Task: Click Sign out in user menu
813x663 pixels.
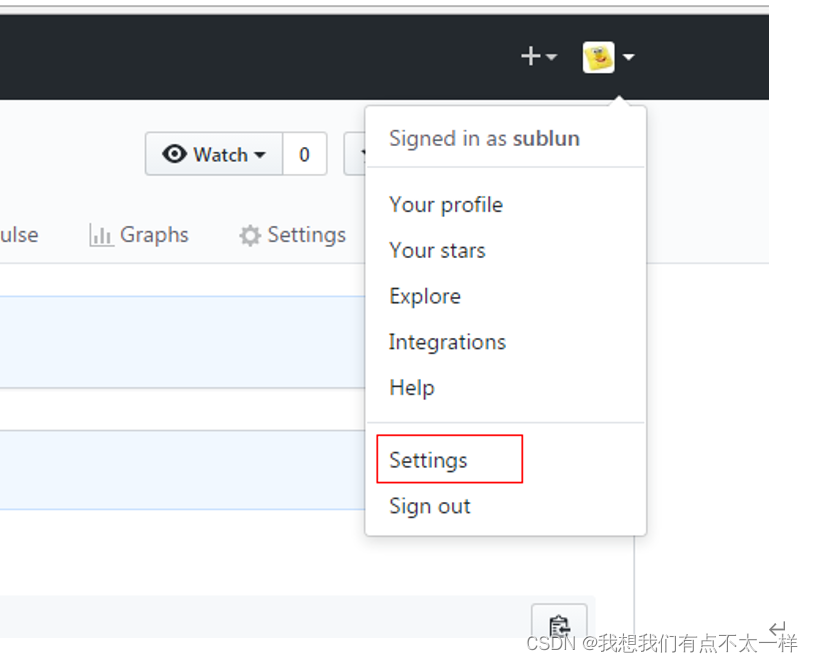Action: [x=430, y=506]
